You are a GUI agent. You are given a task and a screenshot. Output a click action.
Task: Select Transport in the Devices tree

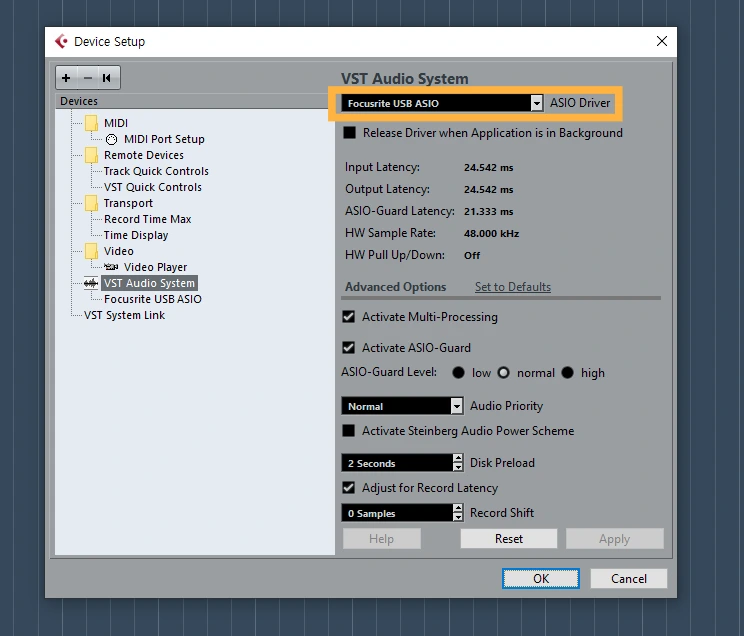[x=128, y=203]
